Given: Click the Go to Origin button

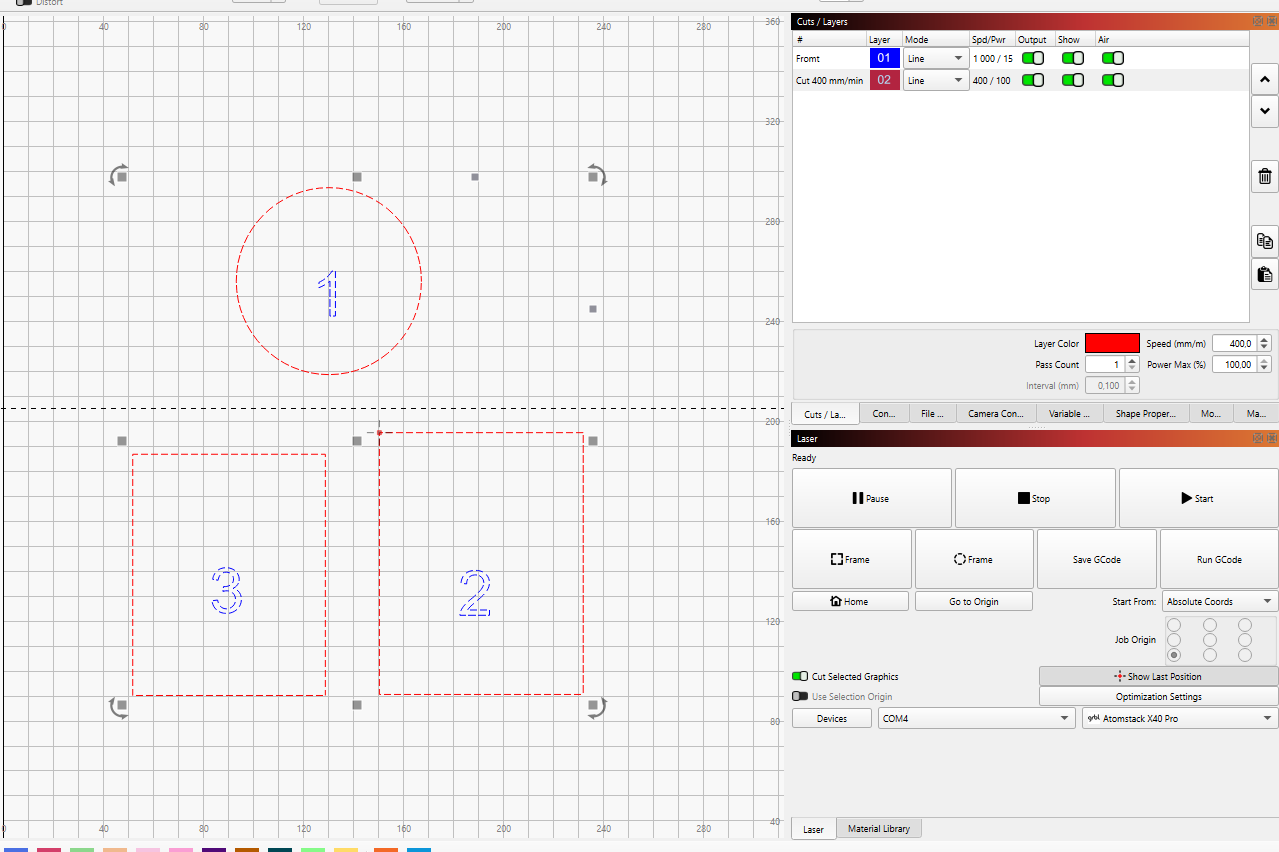Looking at the screenshot, I should 974,601.
